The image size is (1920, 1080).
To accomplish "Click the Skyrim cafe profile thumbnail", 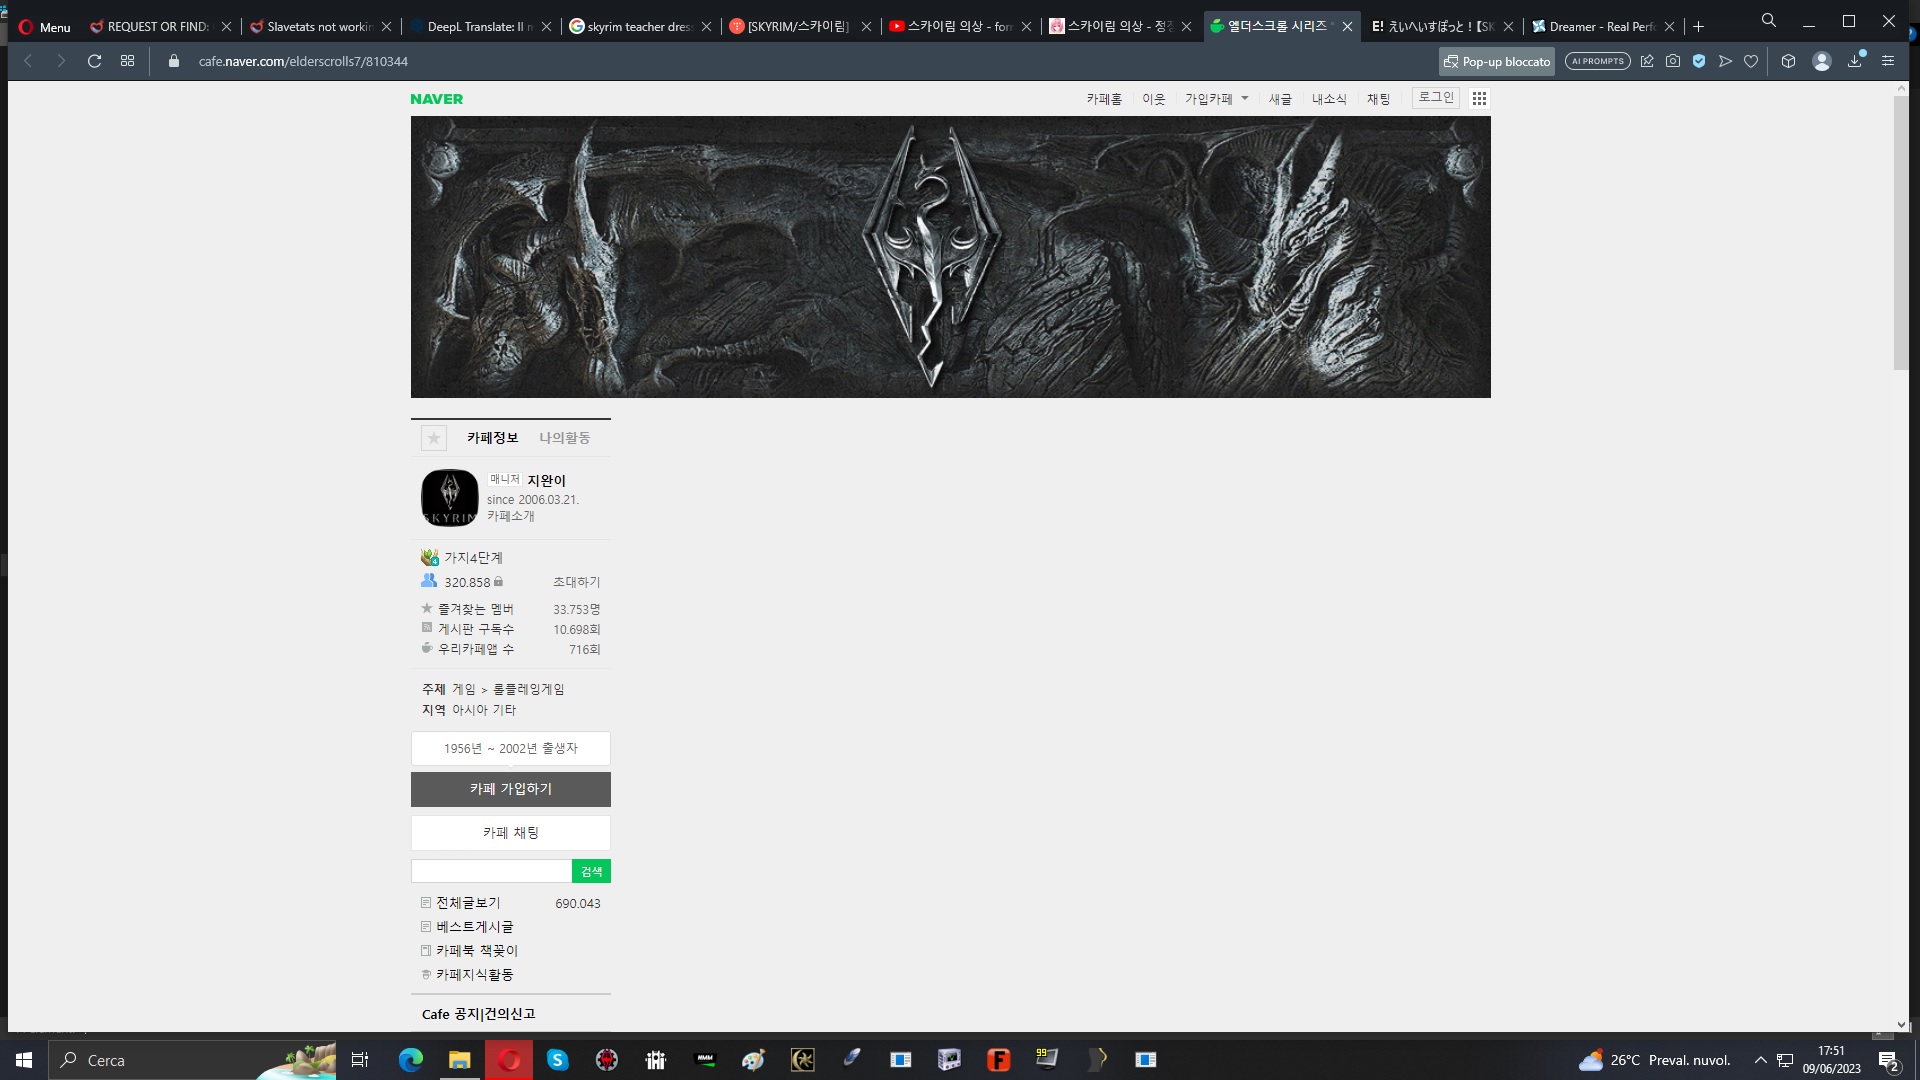I will coord(450,498).
